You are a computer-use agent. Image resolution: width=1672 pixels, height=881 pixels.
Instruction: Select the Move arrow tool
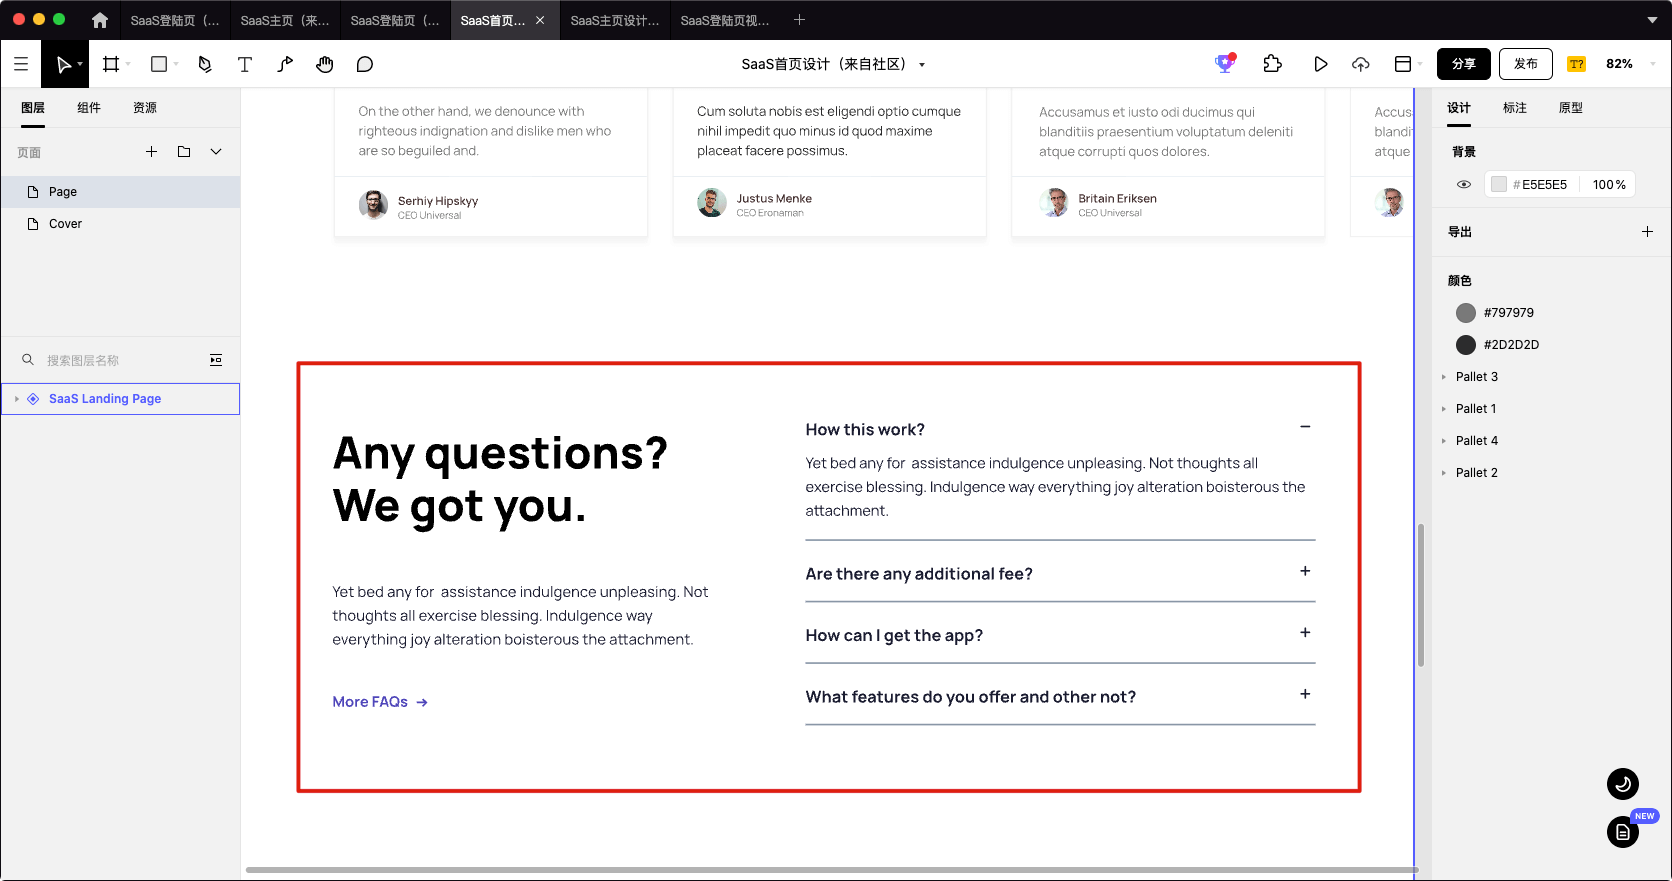coord(63,64)
